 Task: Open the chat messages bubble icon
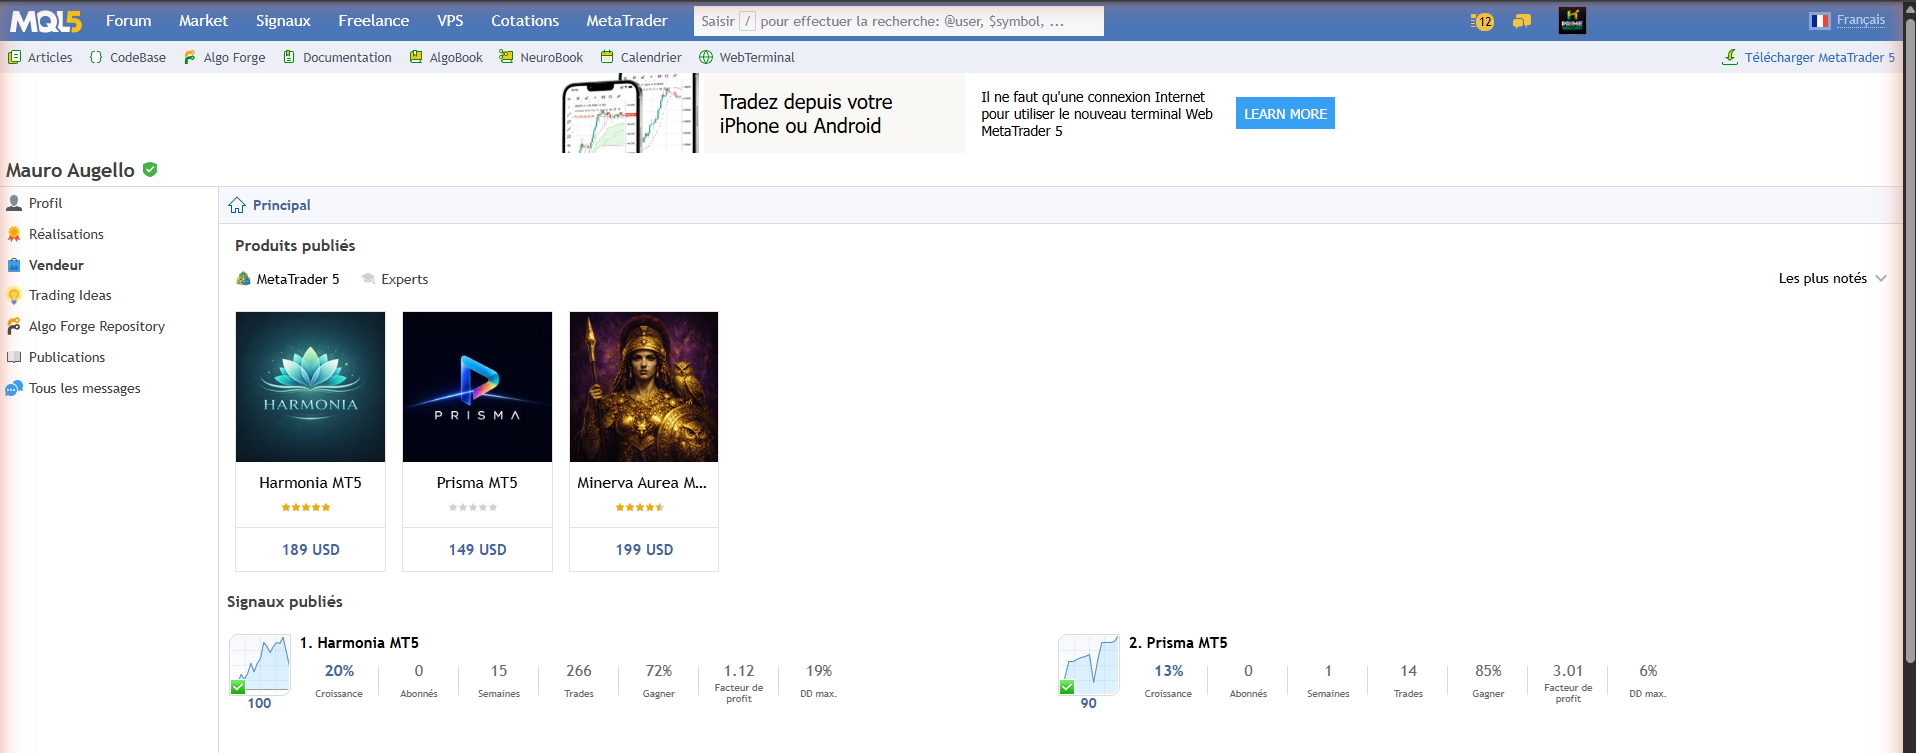1522,21
